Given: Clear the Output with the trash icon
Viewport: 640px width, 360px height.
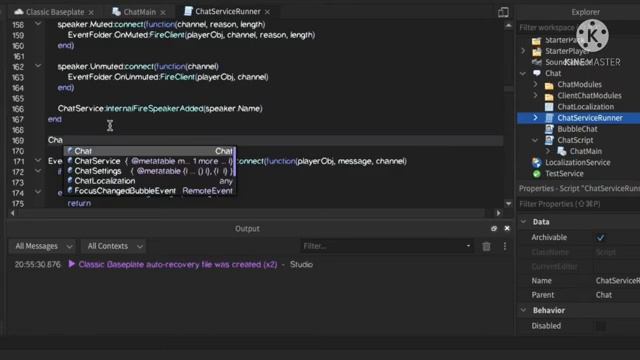Looking at the screenshot, I should click(486, 246).
